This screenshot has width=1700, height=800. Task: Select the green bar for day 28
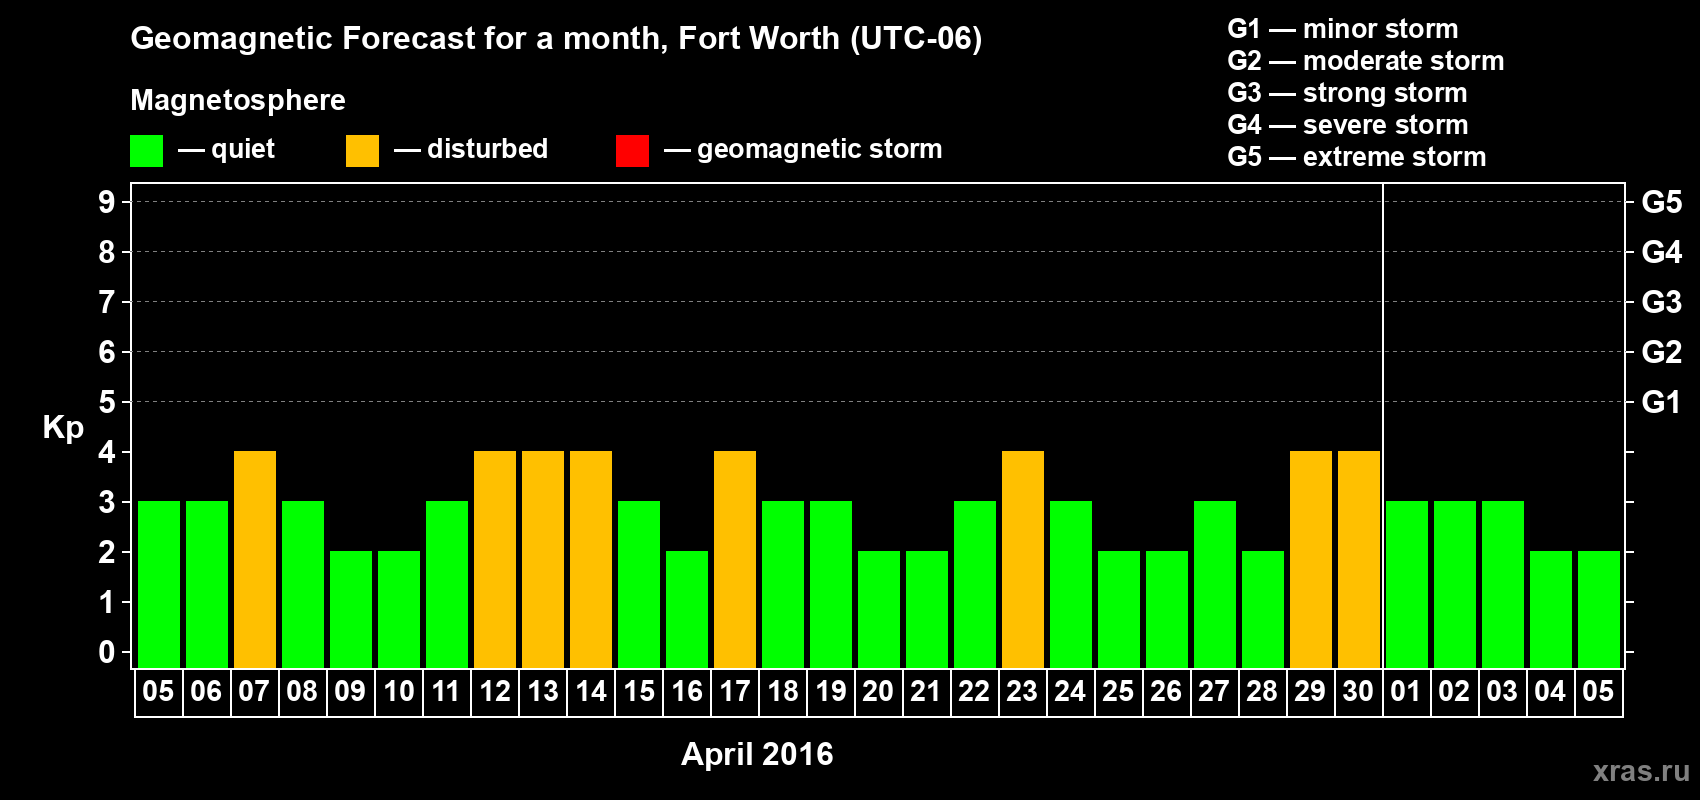[x=1263, y=610]
